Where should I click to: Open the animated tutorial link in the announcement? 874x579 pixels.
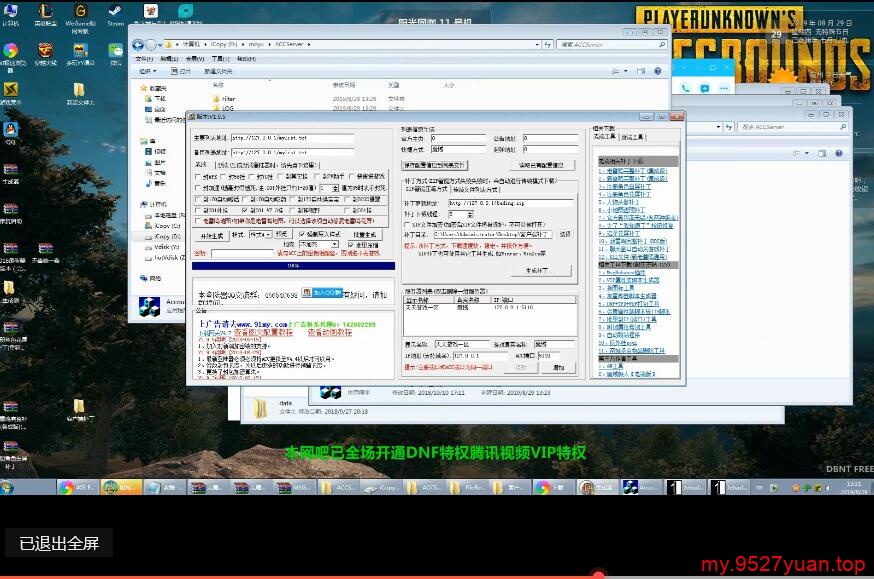pos(330,332)
